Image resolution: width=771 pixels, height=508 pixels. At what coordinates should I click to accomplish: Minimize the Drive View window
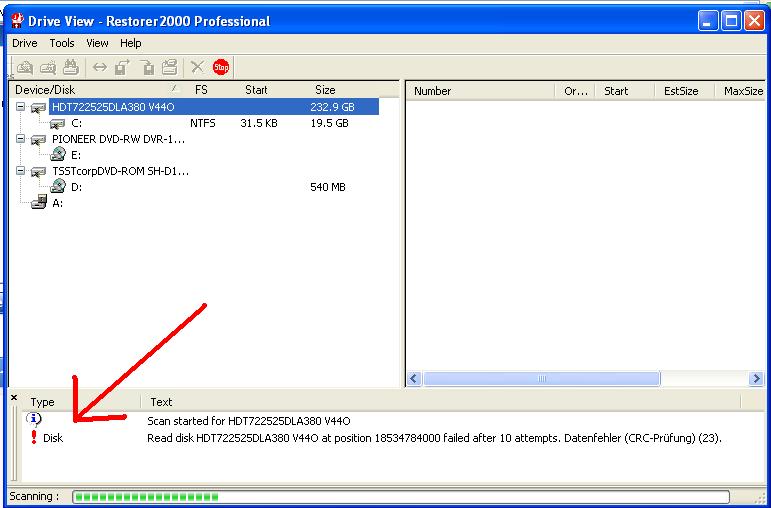click(x=708, y=21)
